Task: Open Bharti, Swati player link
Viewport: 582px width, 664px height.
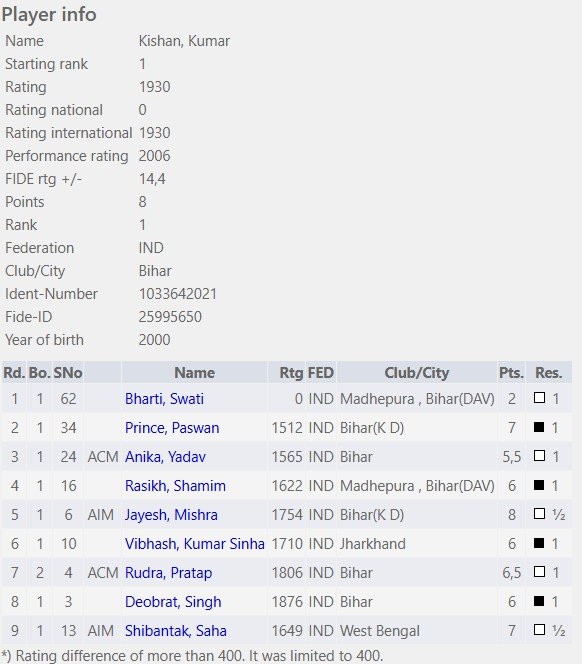Action: tap(164, 399)
